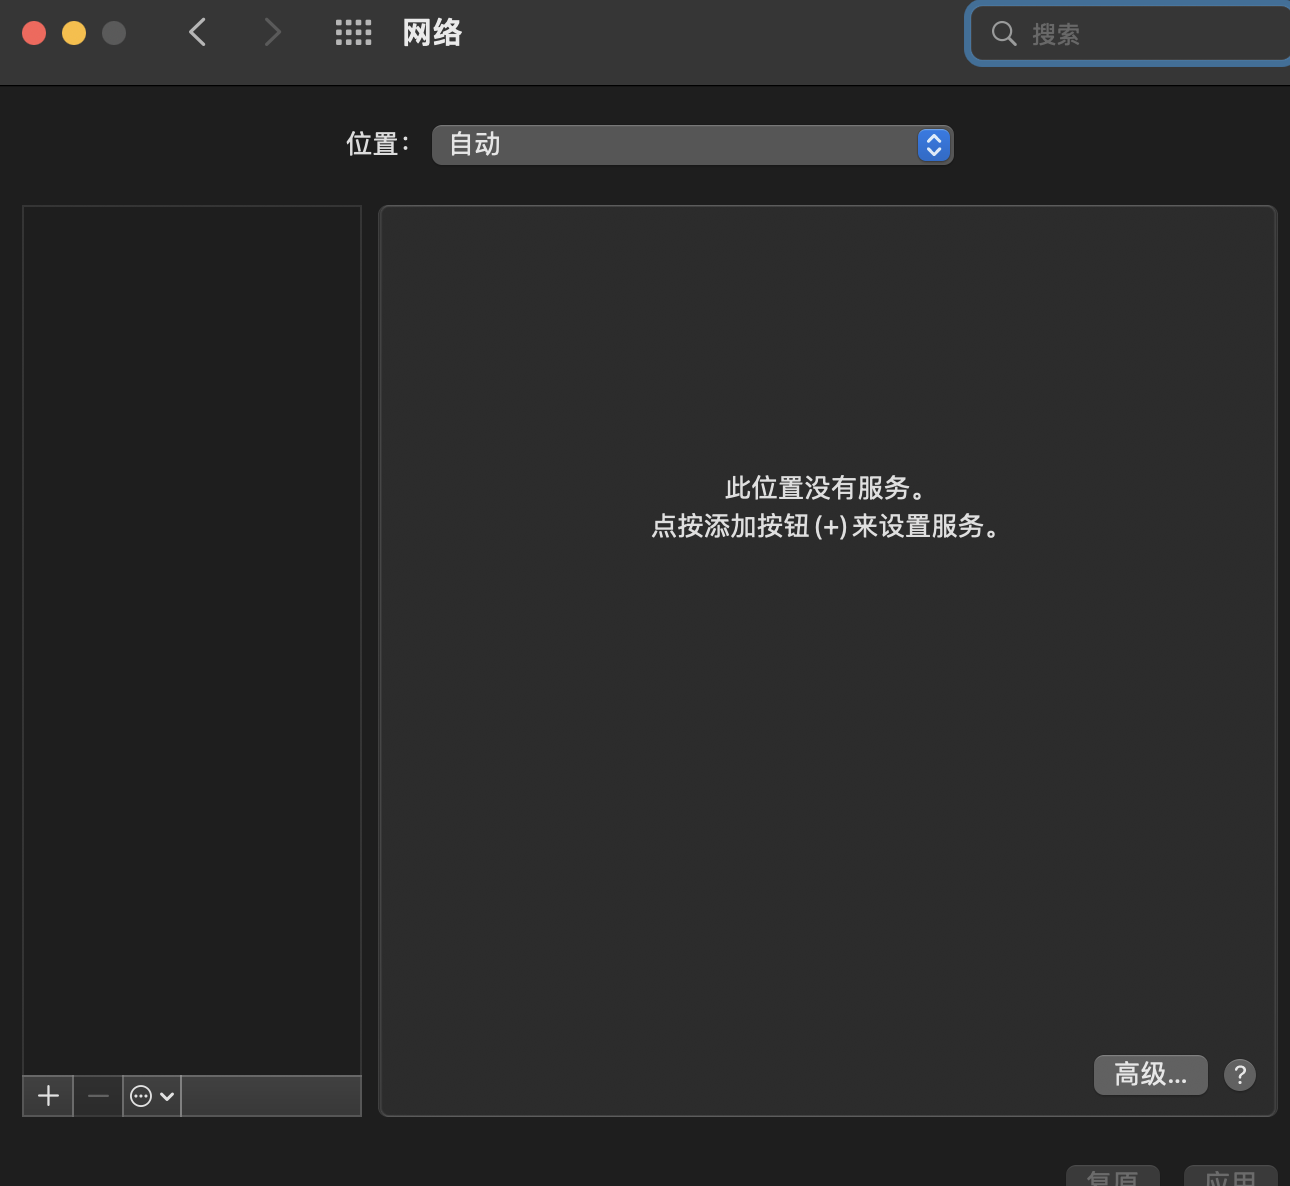Add a service with the plus button

coord(48,1096)
